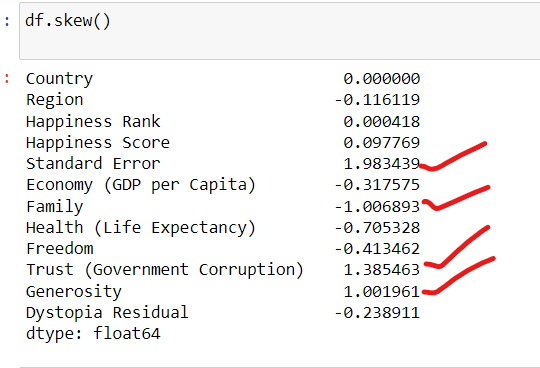Click the Freedom value -0.413462
The height and width of the screenshot is (368, 540).
pos(377,249)
